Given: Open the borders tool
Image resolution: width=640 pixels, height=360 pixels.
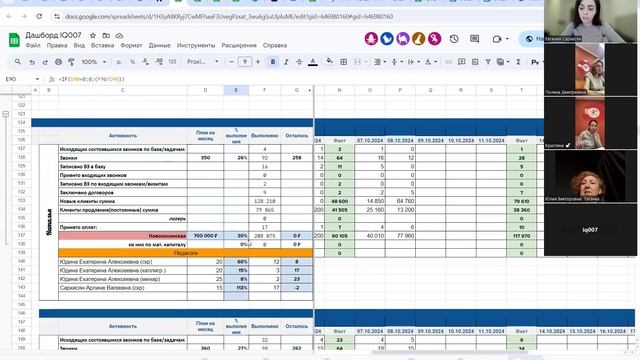Looking at the screenshot, I should 344,62.
